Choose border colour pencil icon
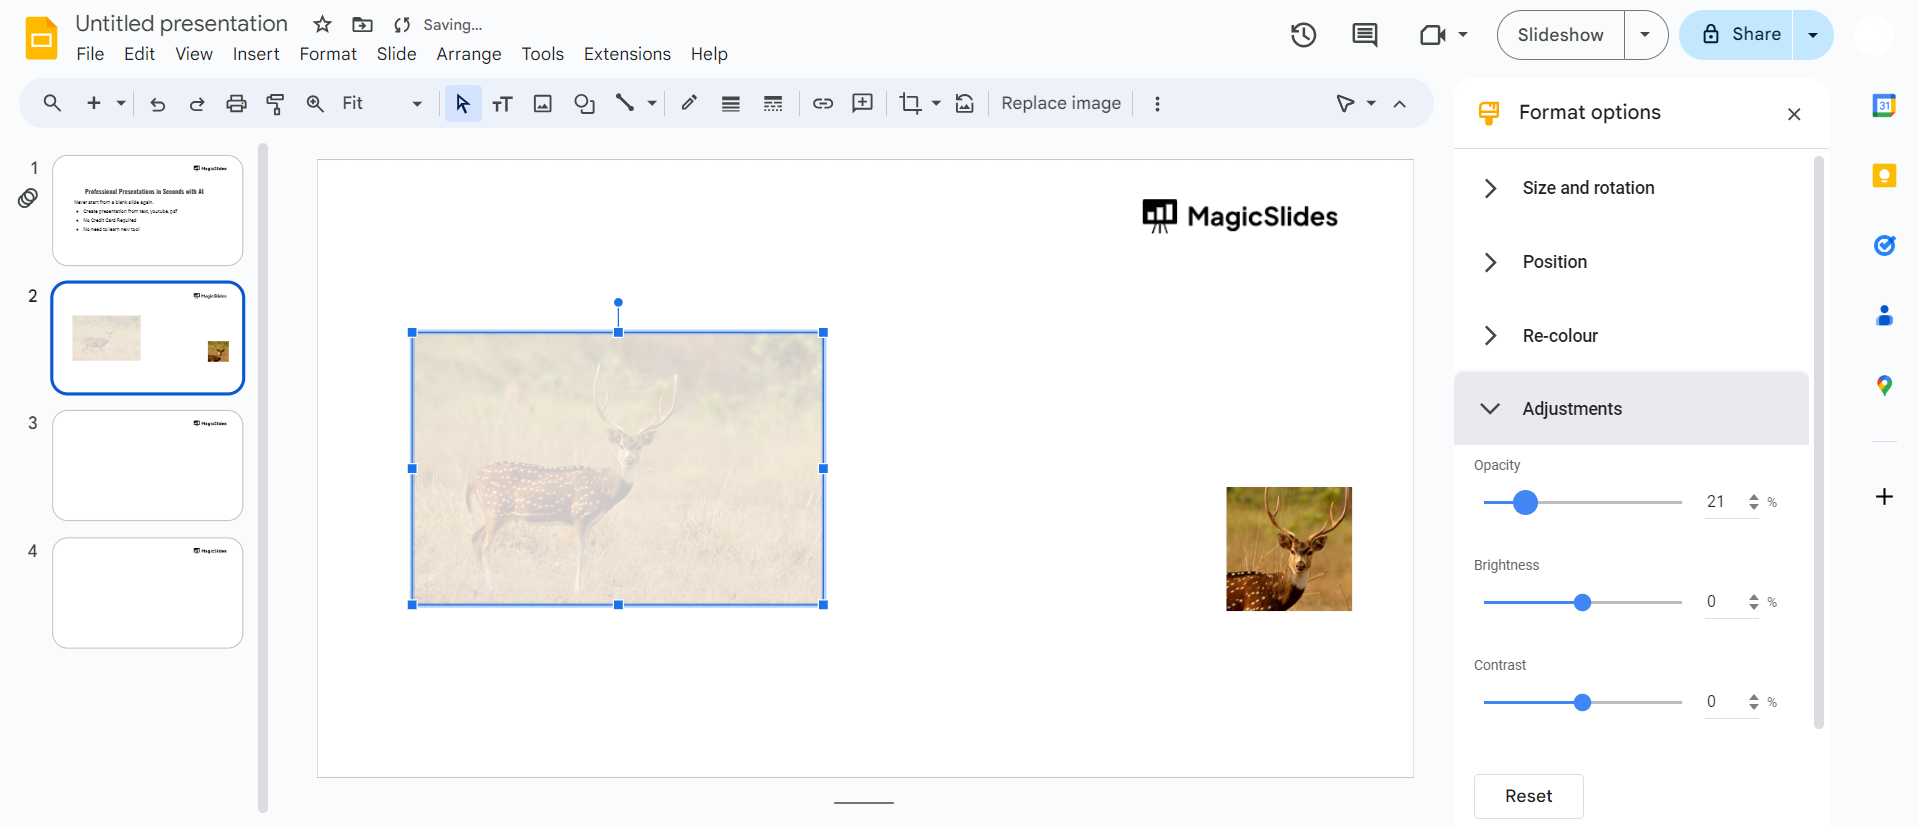Viewport: 1918px width, 827px height. 689,103
